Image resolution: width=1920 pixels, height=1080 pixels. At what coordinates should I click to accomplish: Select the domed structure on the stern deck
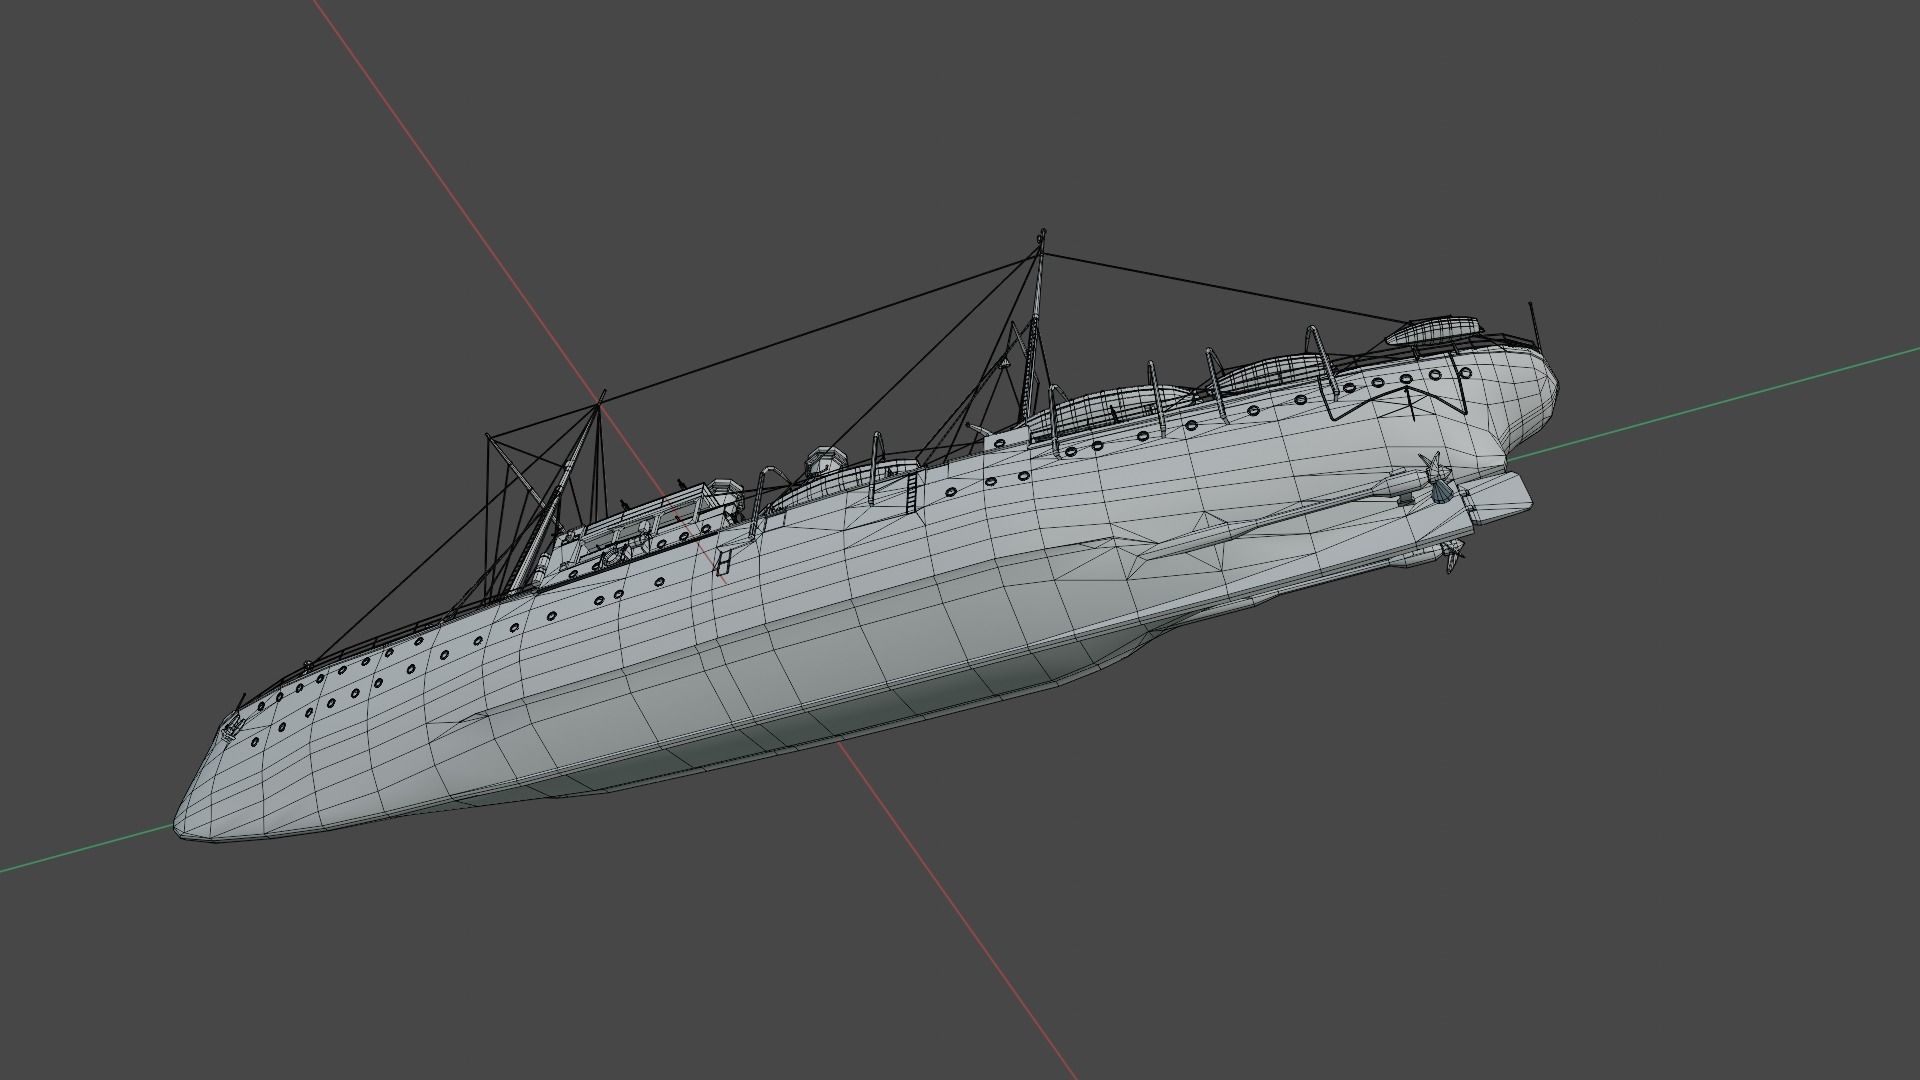tap(1436, 329)
